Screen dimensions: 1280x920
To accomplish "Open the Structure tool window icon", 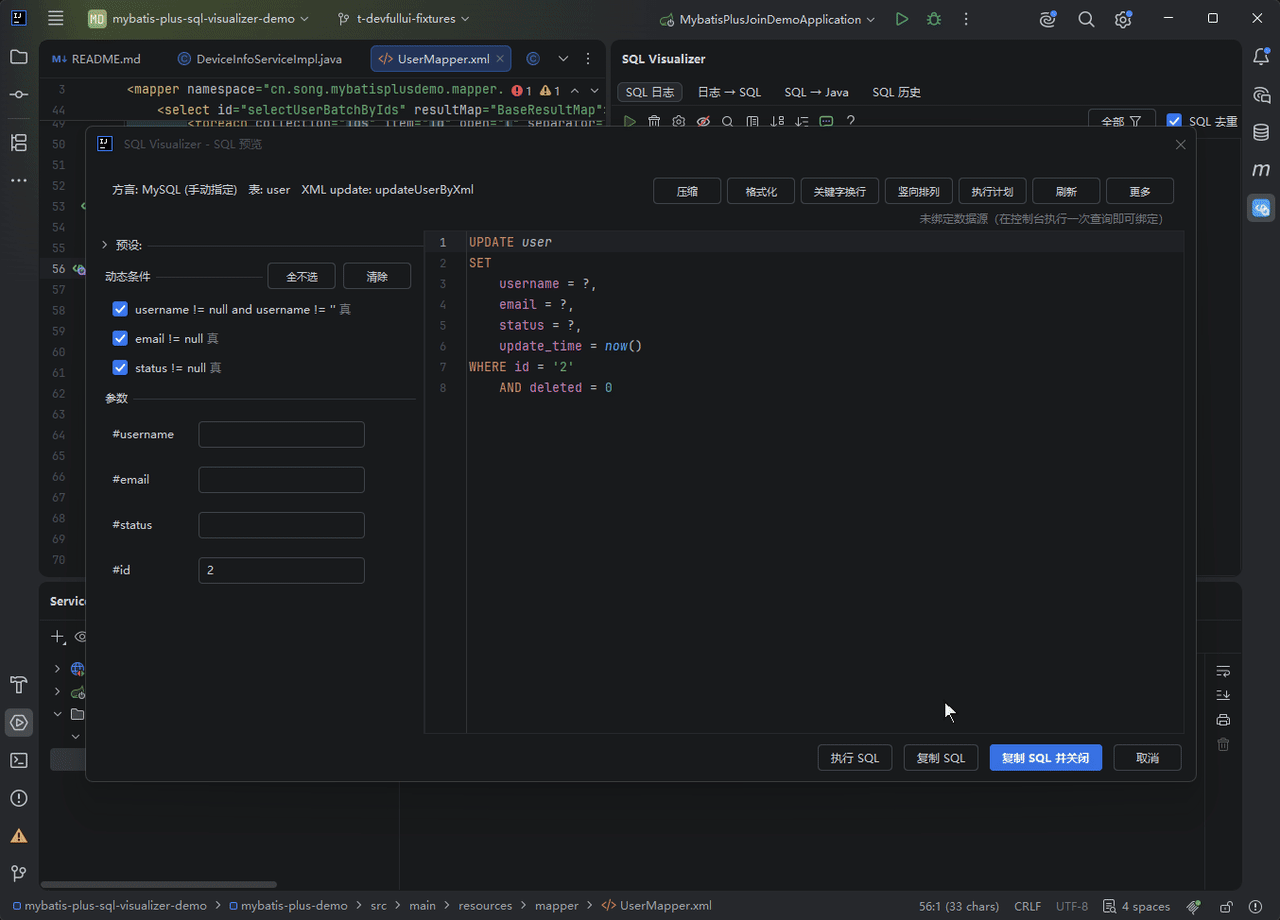I will click(19, 142).
